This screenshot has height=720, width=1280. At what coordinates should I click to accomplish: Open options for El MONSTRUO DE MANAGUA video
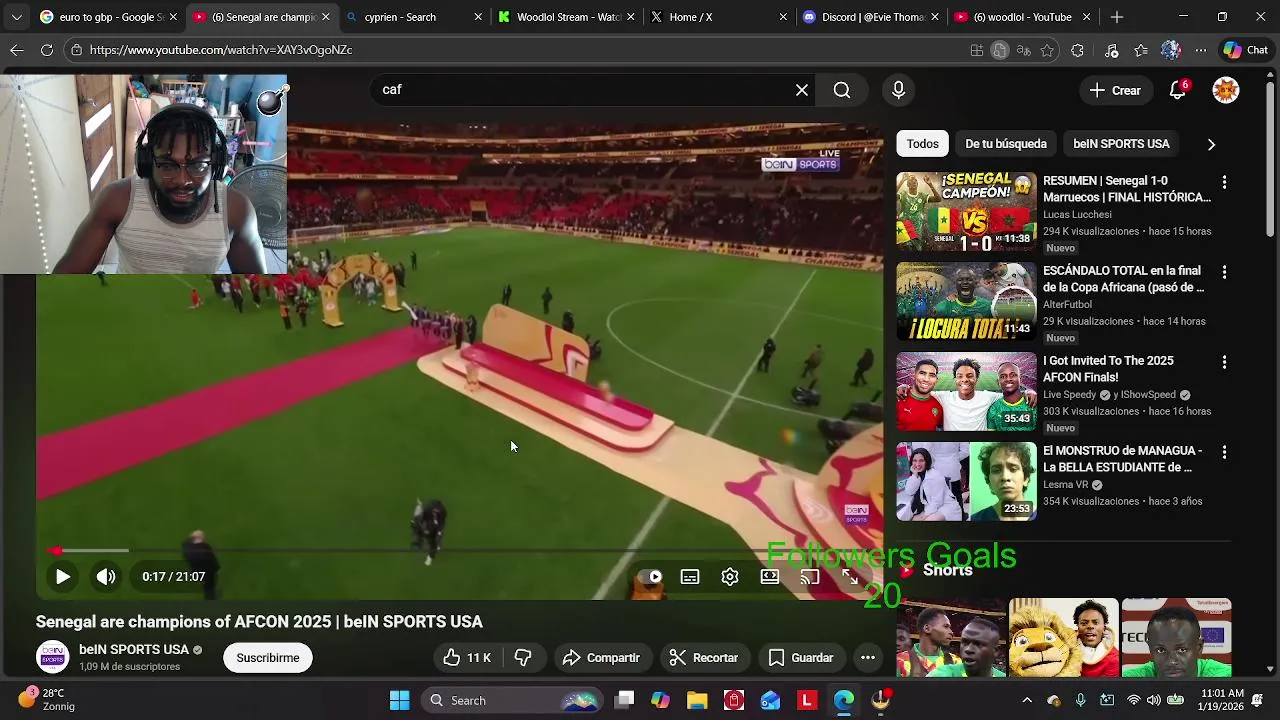(1224, 452)
